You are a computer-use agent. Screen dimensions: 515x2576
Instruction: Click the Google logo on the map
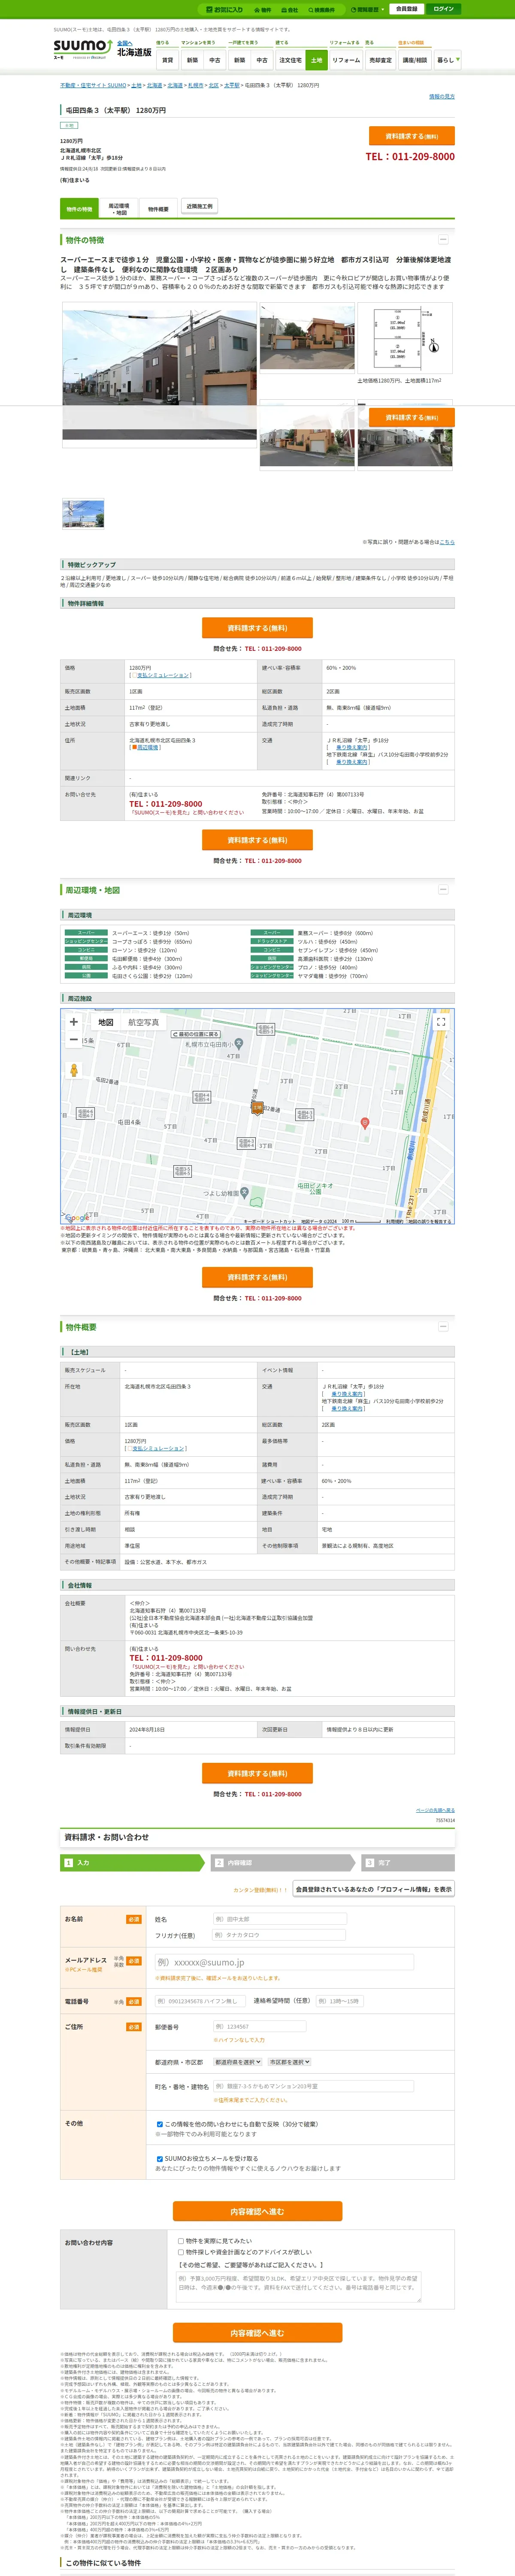[76, 1218]
